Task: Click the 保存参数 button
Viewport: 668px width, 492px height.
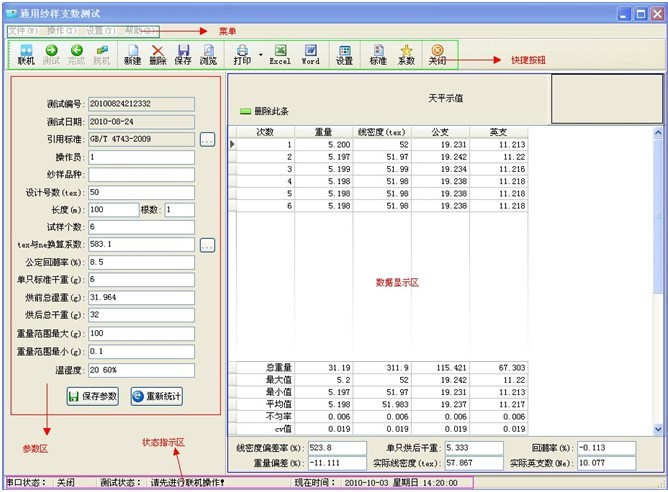Action: [x=93, y=396]
